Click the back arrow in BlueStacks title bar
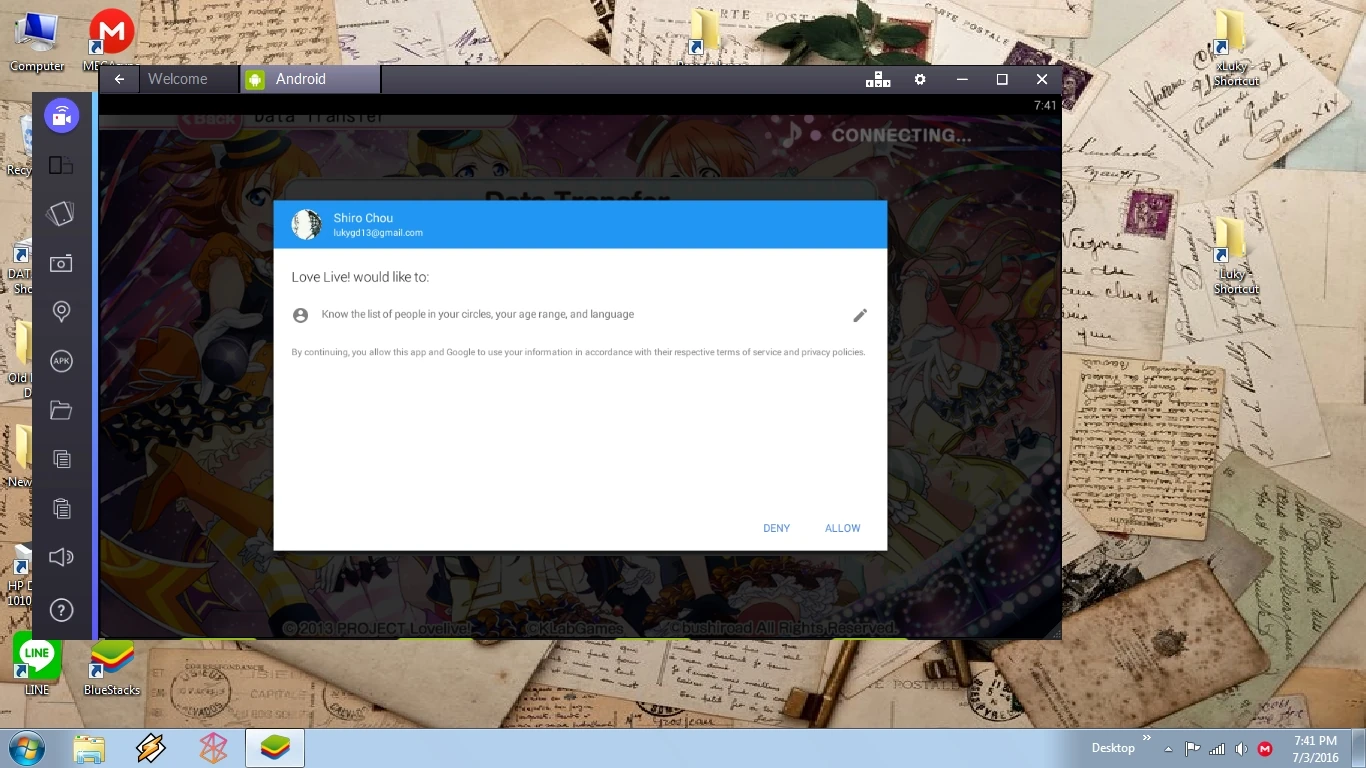 tap(119, 79)
